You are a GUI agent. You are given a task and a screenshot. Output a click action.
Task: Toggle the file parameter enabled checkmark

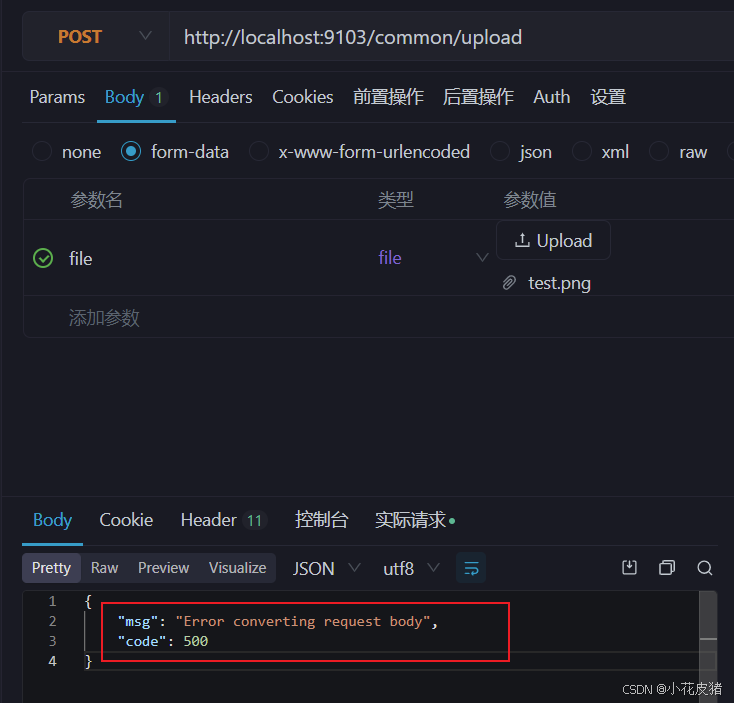pyautogui.click(x=43, y=258)
